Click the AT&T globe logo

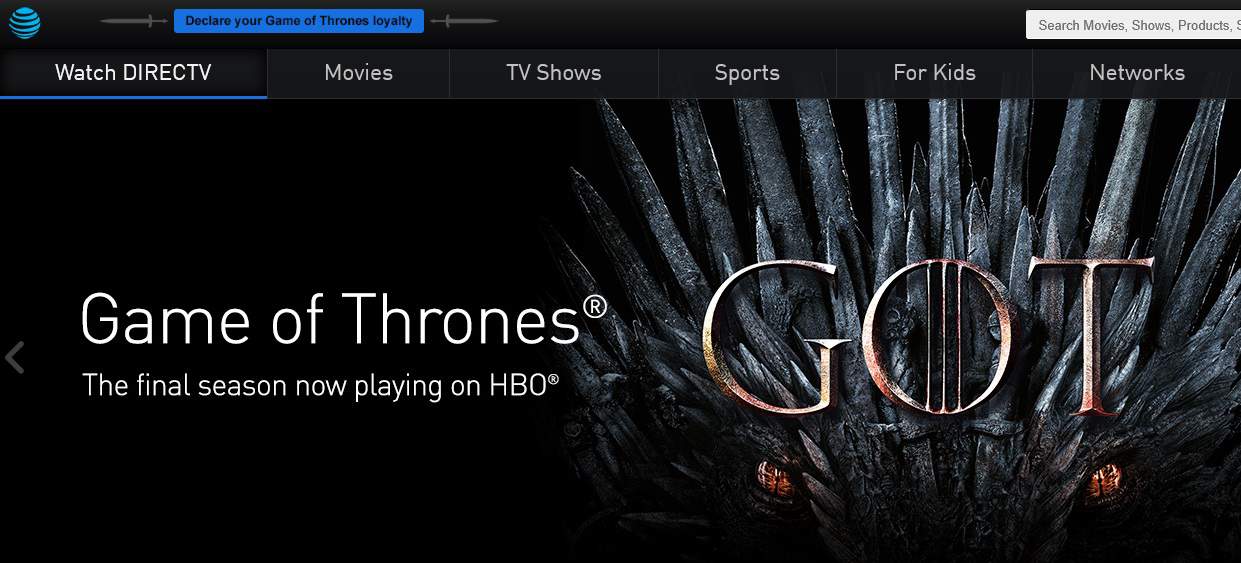(x=25, y=22)
